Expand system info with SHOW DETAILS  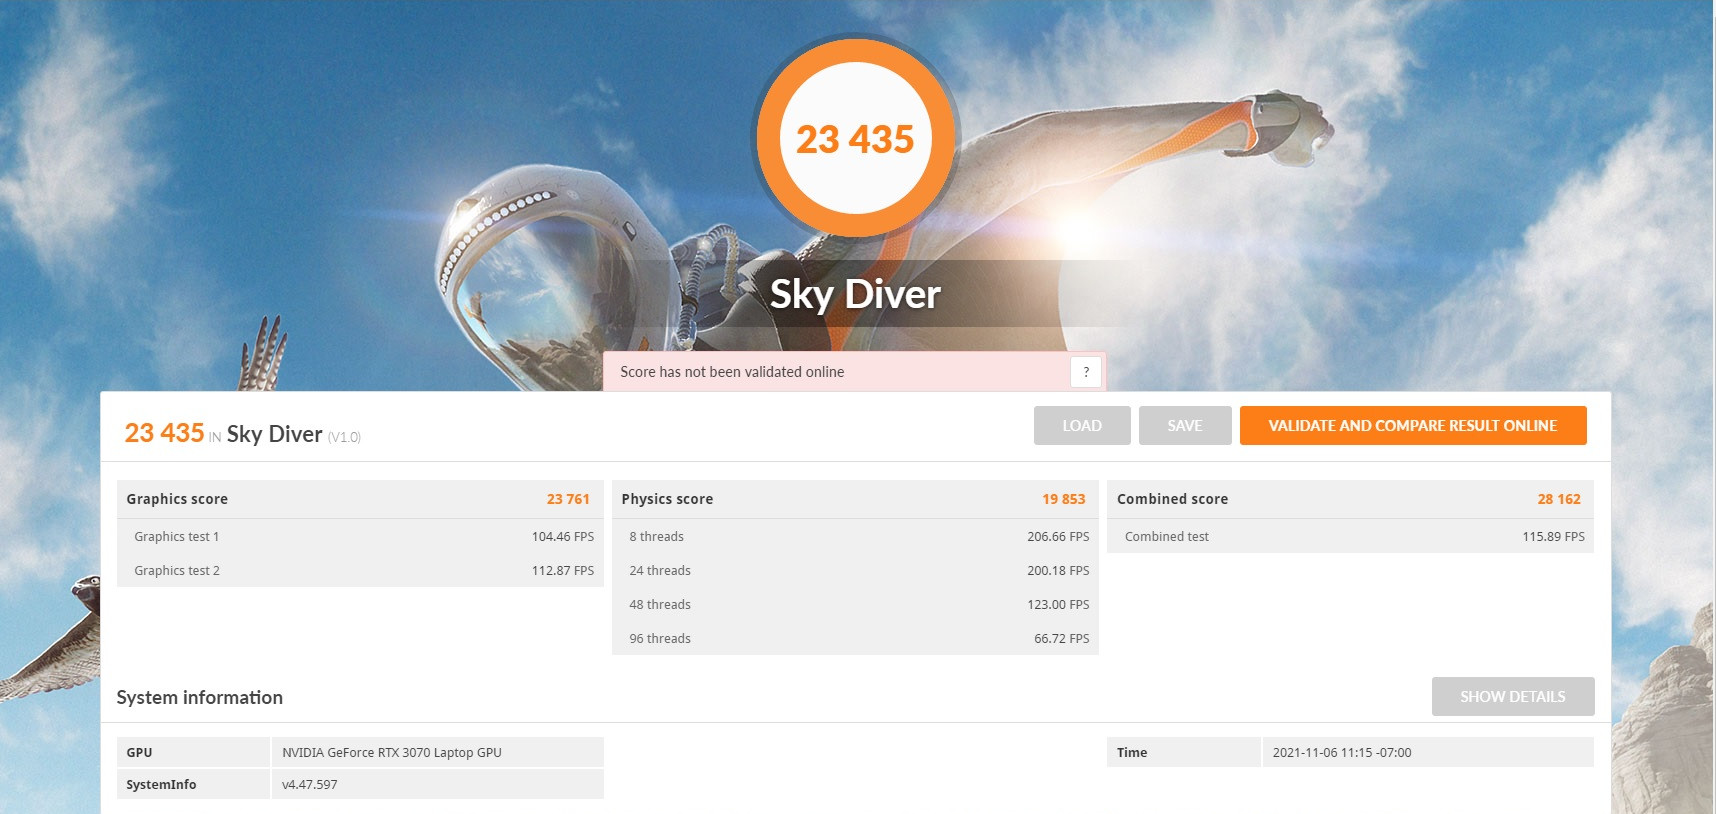tap(1512, 697)
